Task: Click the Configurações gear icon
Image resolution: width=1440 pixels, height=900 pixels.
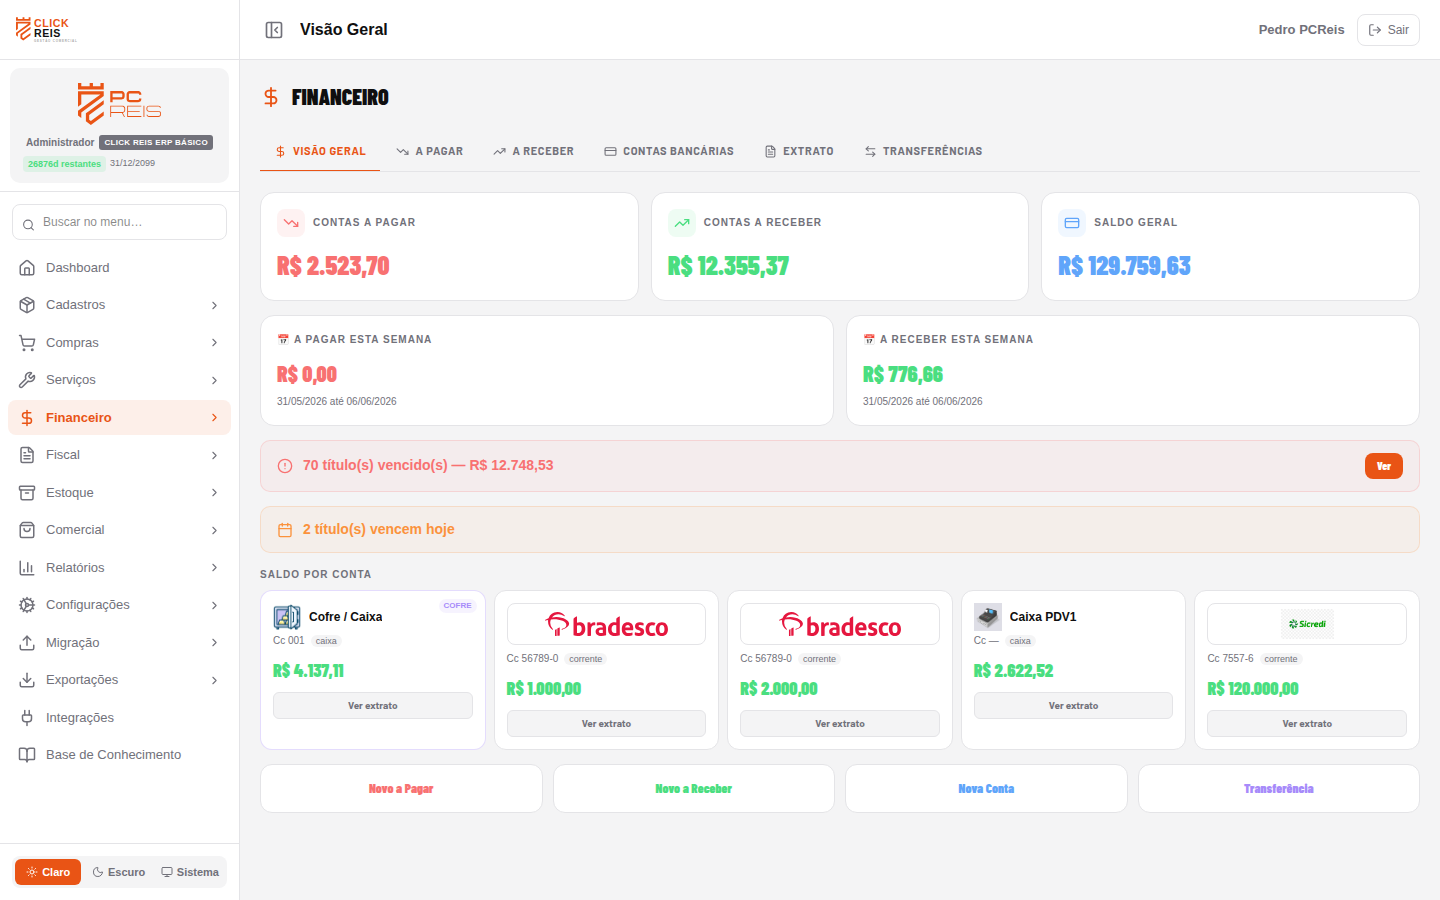Action: coord(27,605)
